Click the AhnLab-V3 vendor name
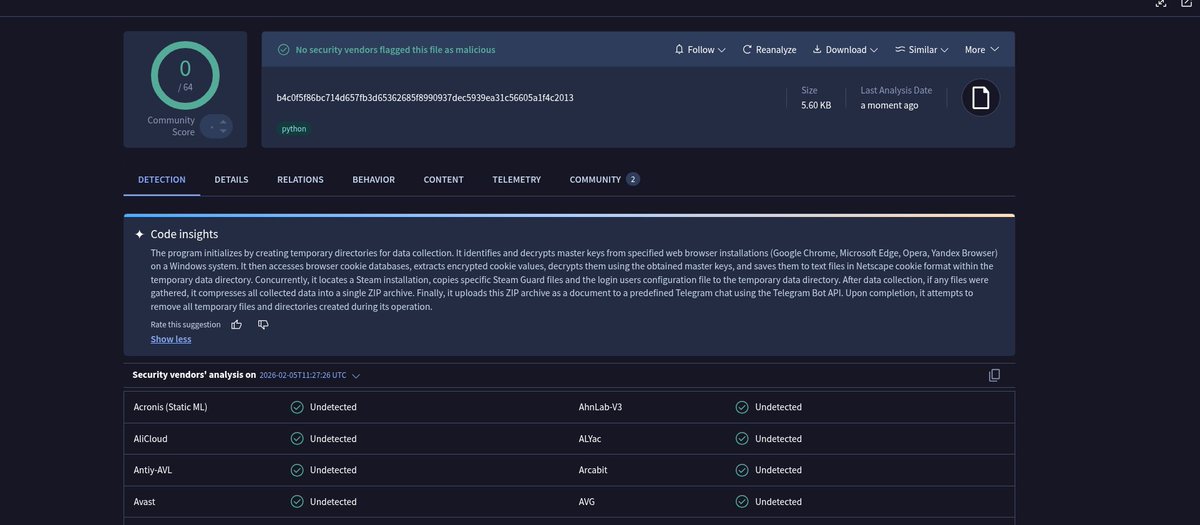 point(600,407)
